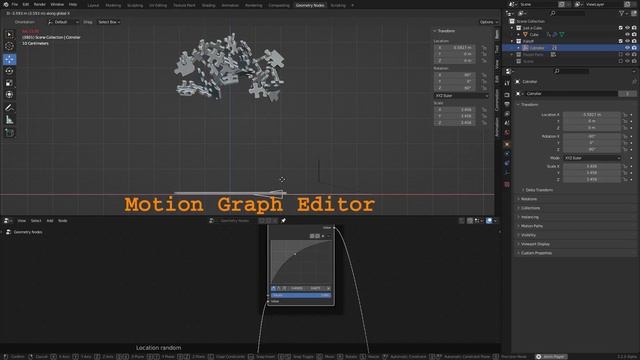Activate the Move tool
This screenshot has width=640, height=360.
coord(9,59)
